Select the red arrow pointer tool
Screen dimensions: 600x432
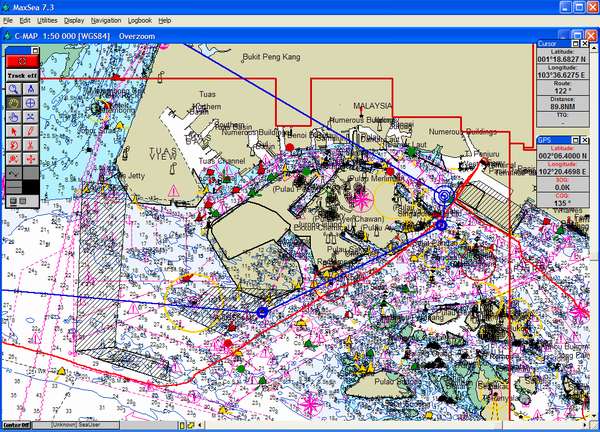tap(14, 131)
